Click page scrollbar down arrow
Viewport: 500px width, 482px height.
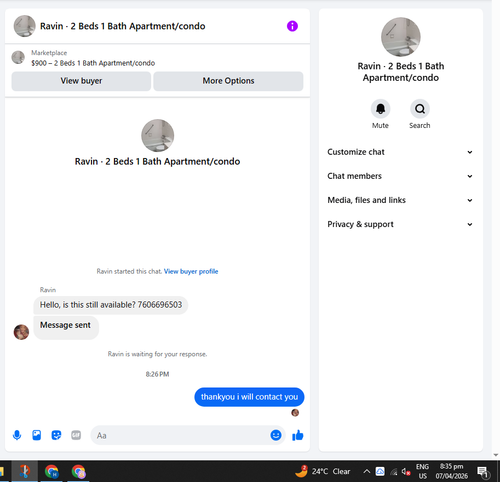click(496, 455)
